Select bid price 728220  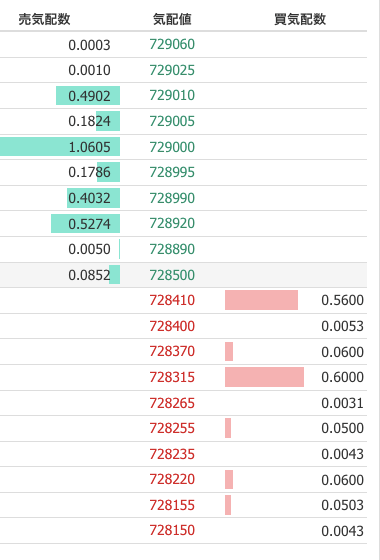pos(172,479)
